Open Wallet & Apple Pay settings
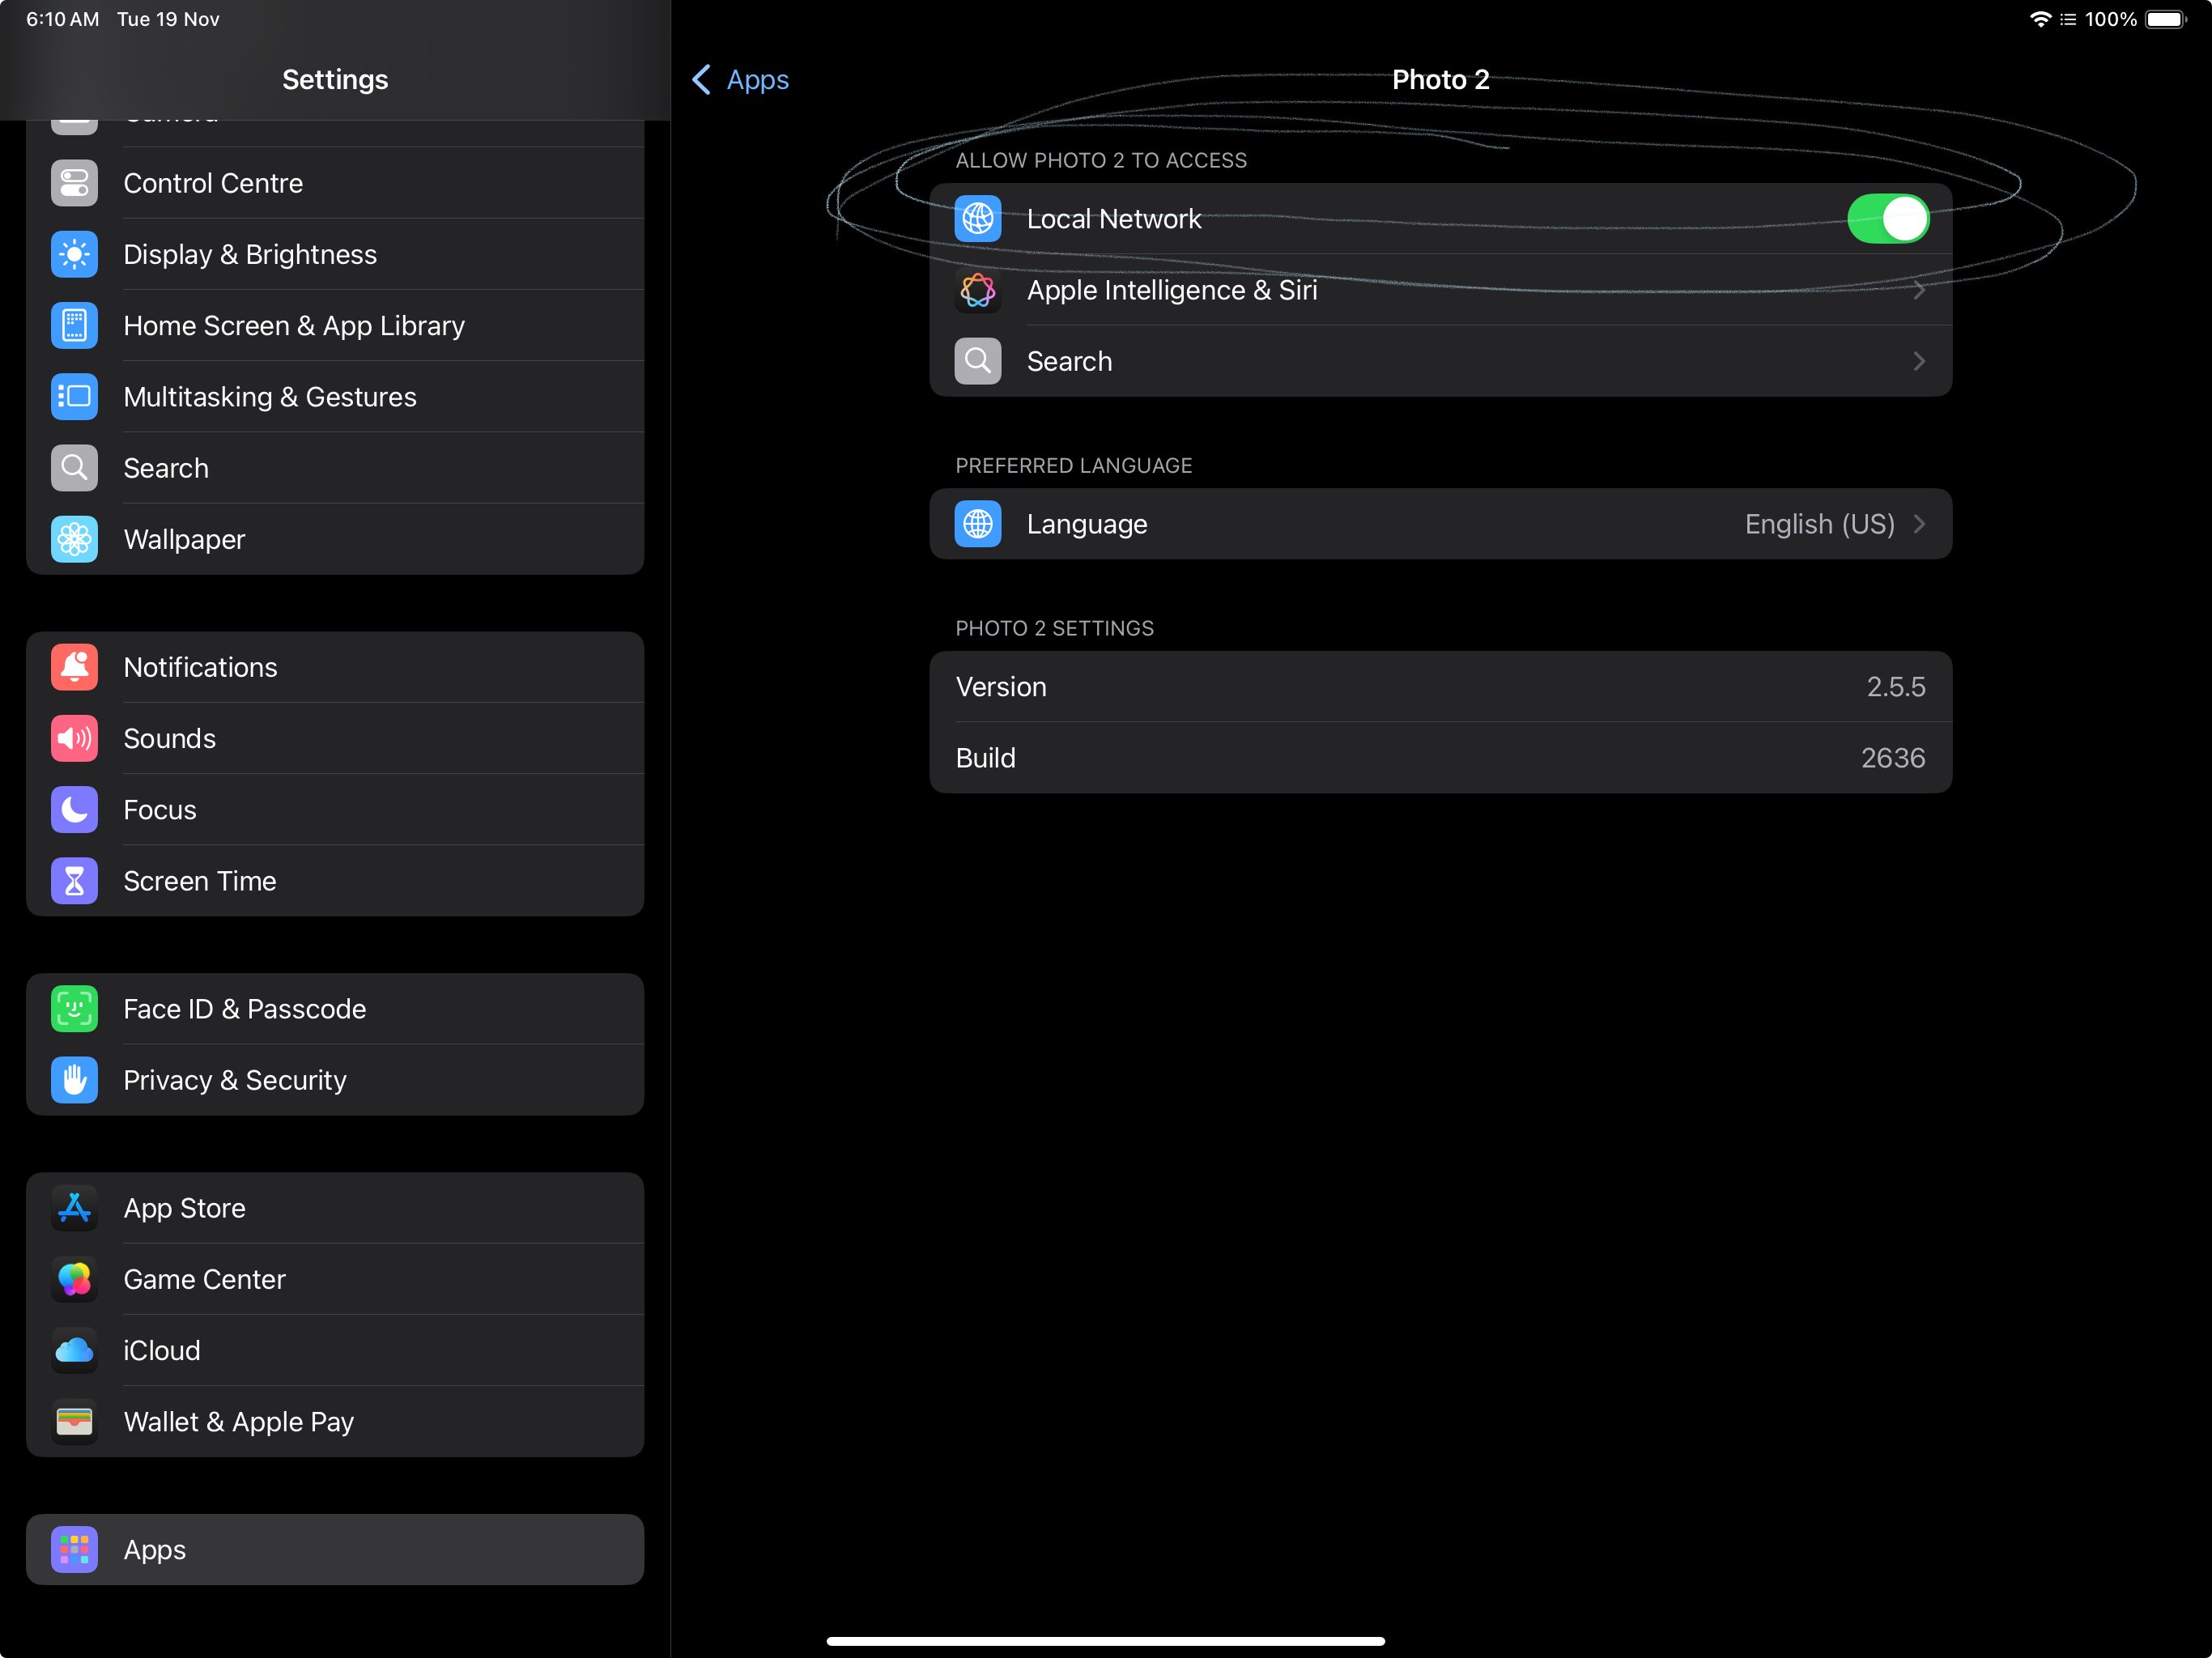The height and width of the screenshot is (1658, 2212). click(335, 1421)
